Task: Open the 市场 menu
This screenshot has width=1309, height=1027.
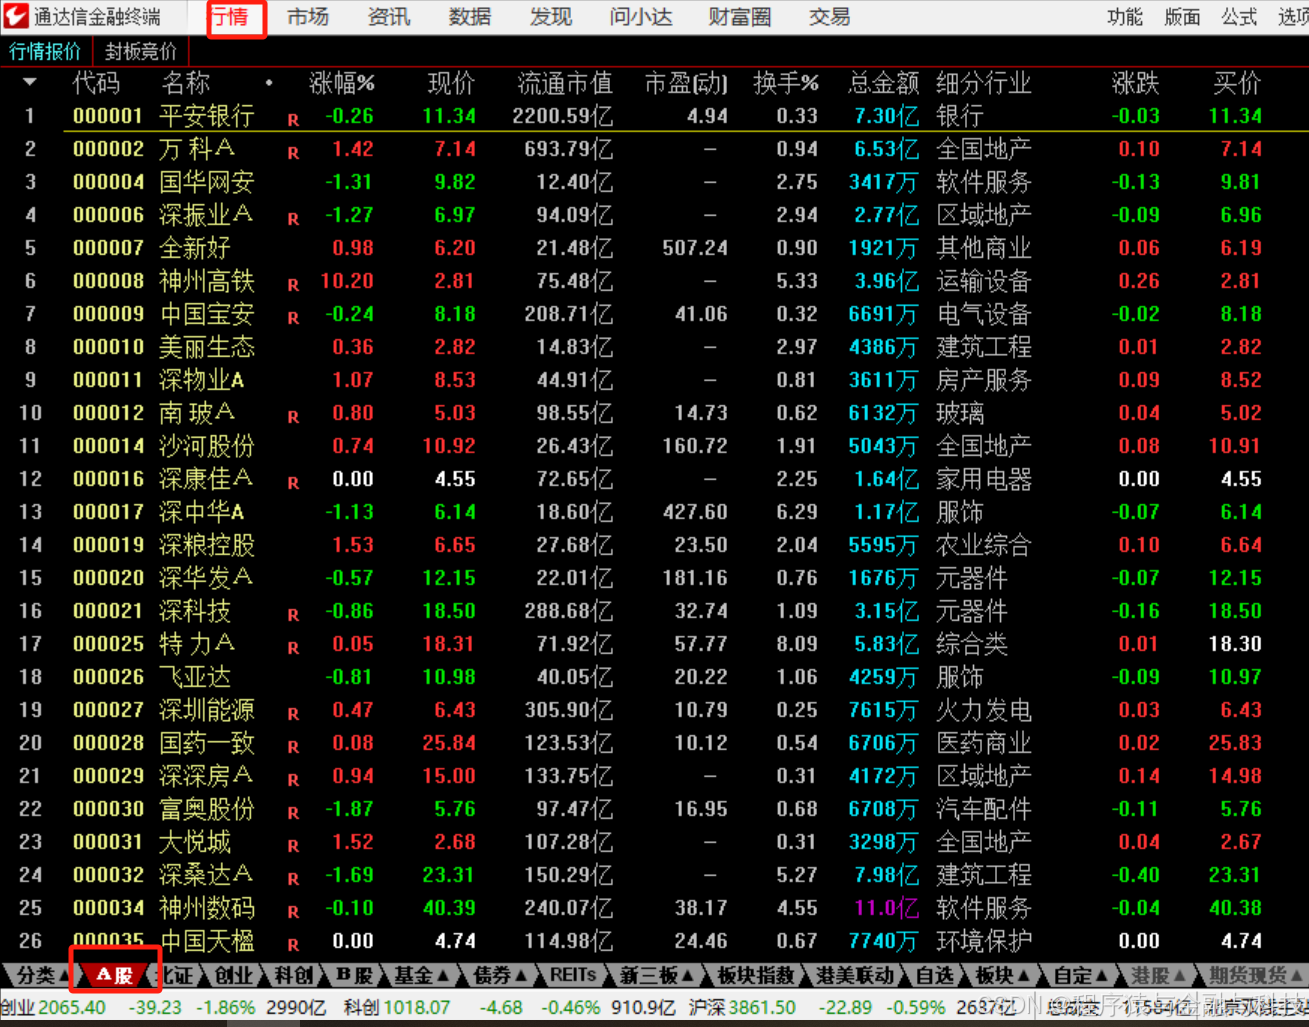Action: coord(308,17)
